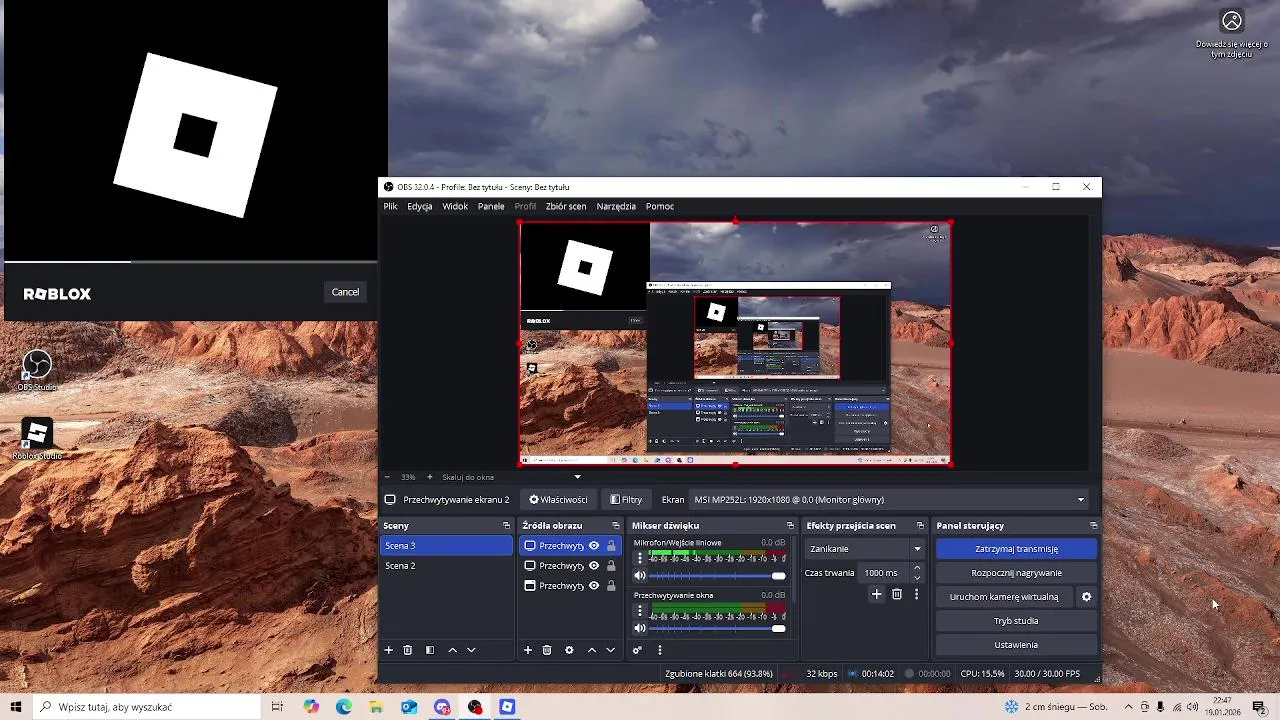The height and width of the screenshot is (720, 1280).
Task: Toggle Tryb studia mode
Action: coord(1016,621)
